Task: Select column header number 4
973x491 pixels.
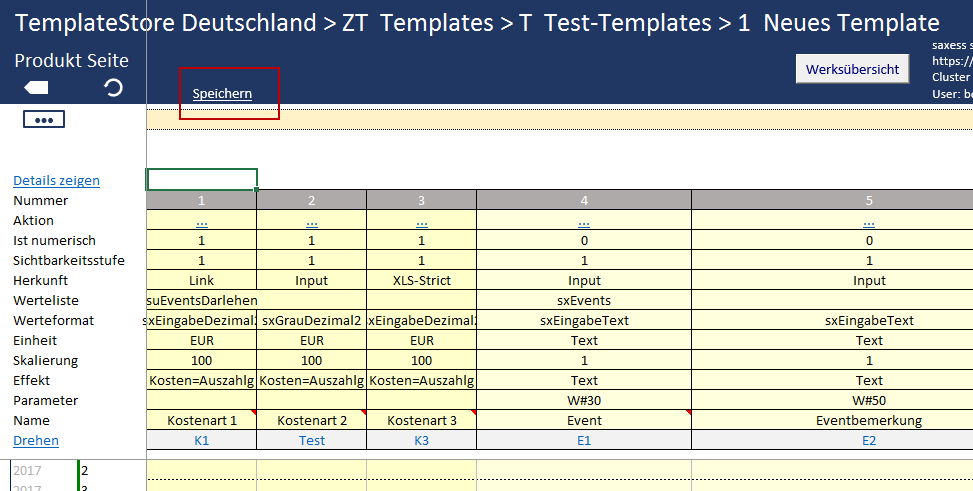Action: (x=584, y=201)
